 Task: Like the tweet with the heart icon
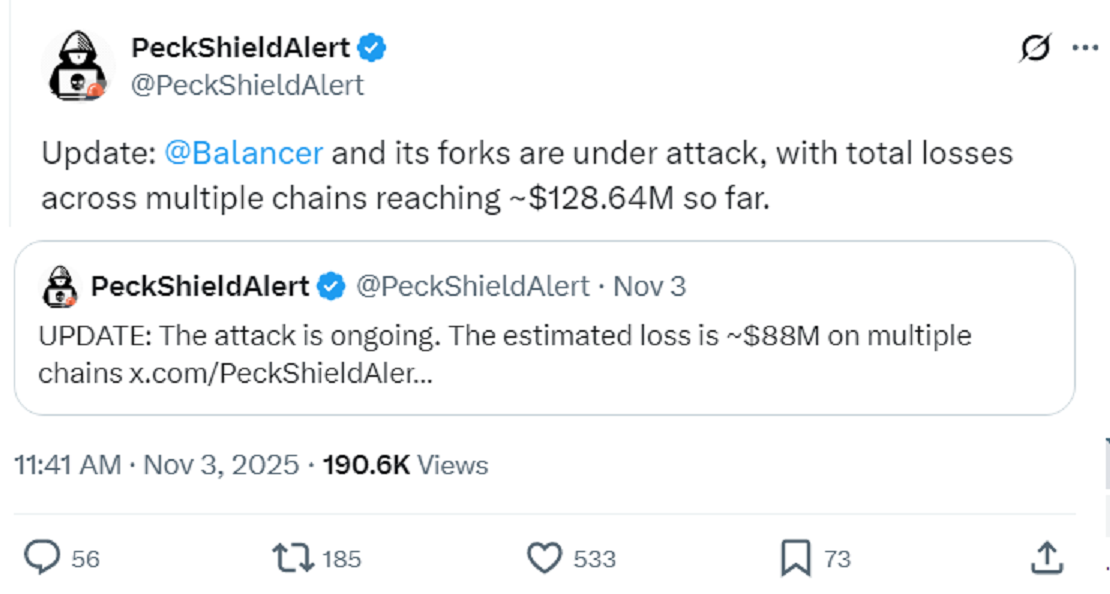click(544, 558)
